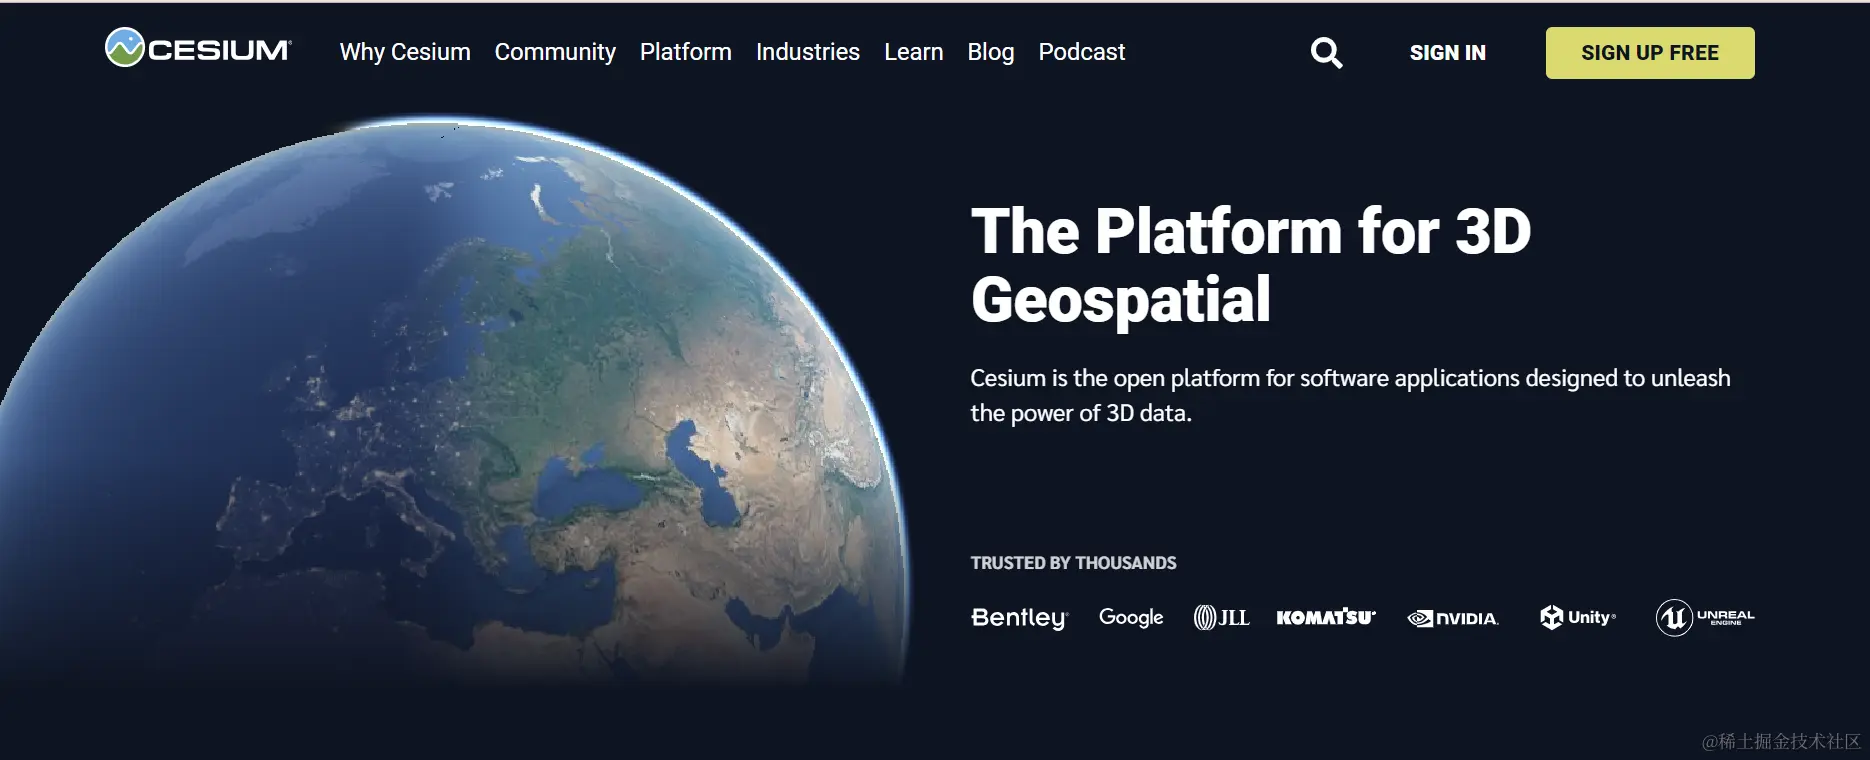Click the JLL logo
The width and height of the screenshot is (1870, 760).
[1221, 617]
